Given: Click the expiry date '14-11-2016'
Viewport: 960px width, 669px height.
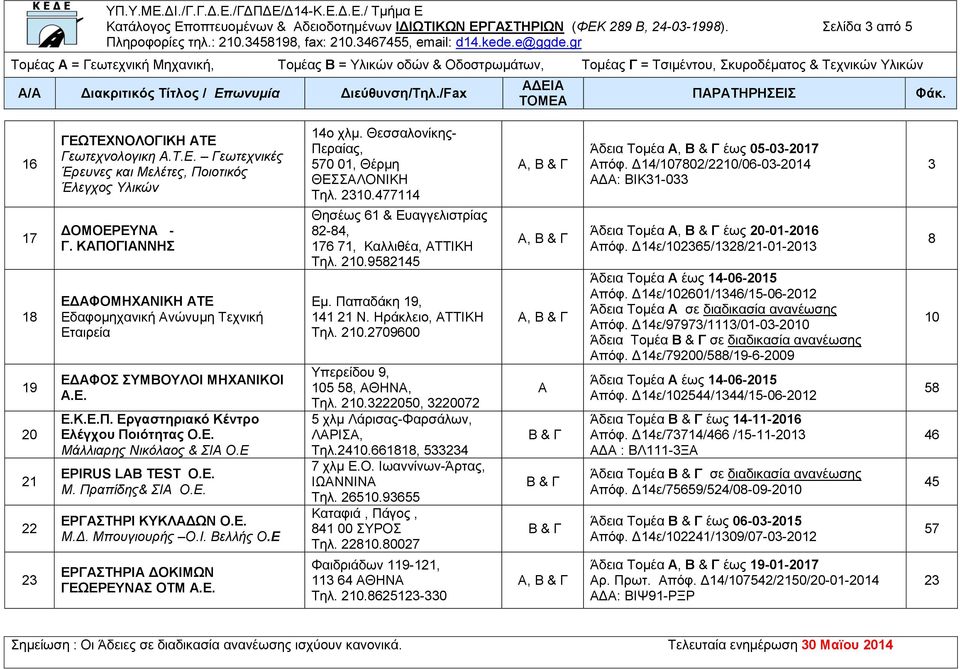Looking at the screenshot, I should pos(767,419).
